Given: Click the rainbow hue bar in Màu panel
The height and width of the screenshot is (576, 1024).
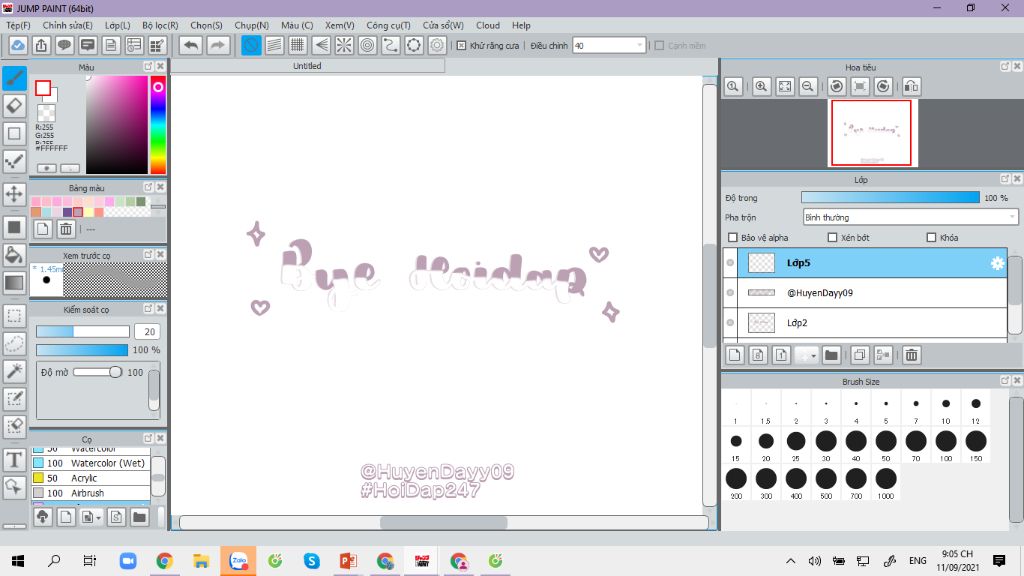Looking at the screenshot, I should (x=158, y=124).
